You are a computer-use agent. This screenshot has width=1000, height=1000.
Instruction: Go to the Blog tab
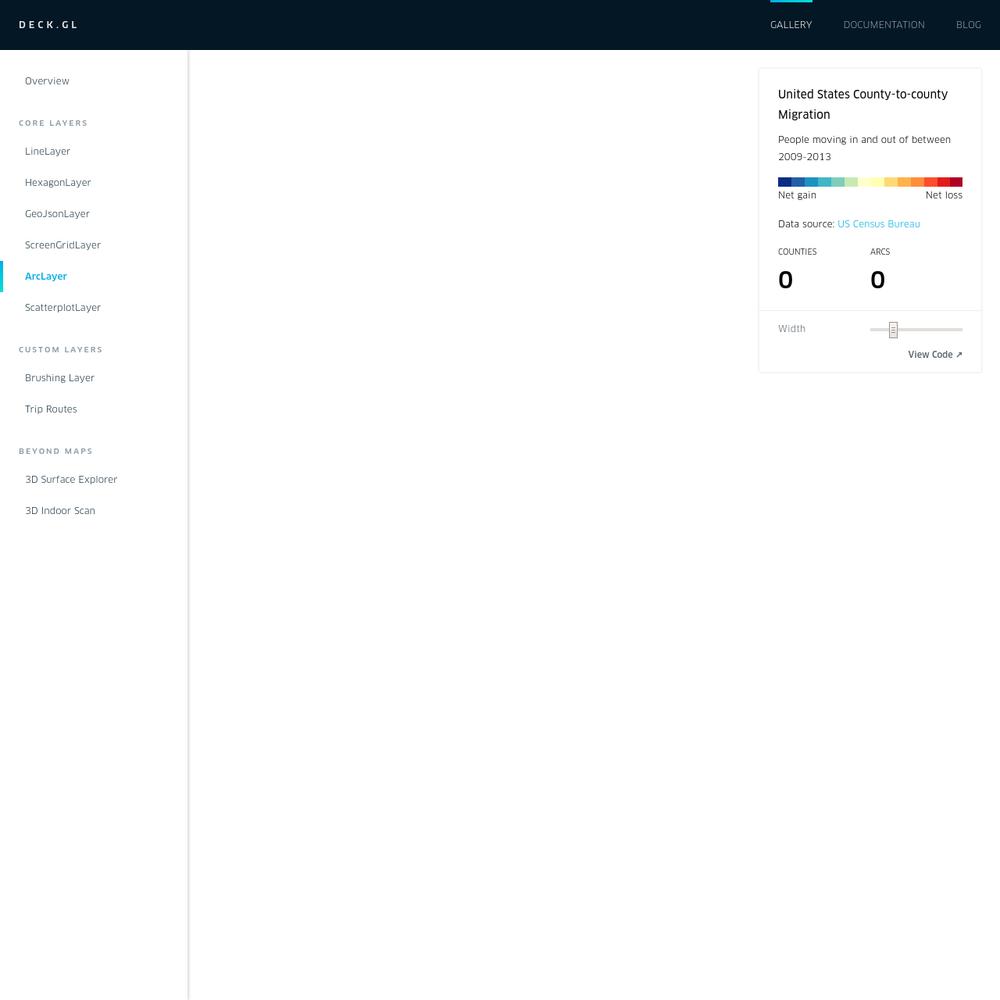[968, 25]
